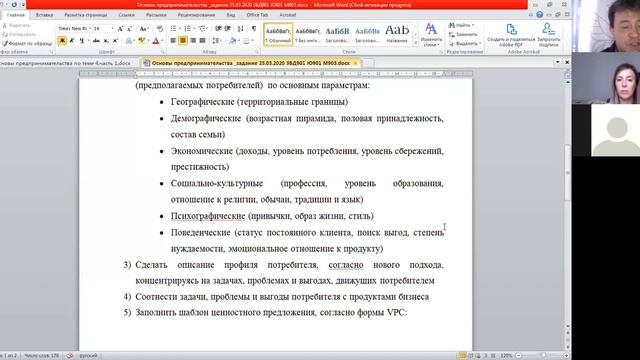Apply Без интервала style
The height and width of the screenshot is (360, 640).
(308, 34)
